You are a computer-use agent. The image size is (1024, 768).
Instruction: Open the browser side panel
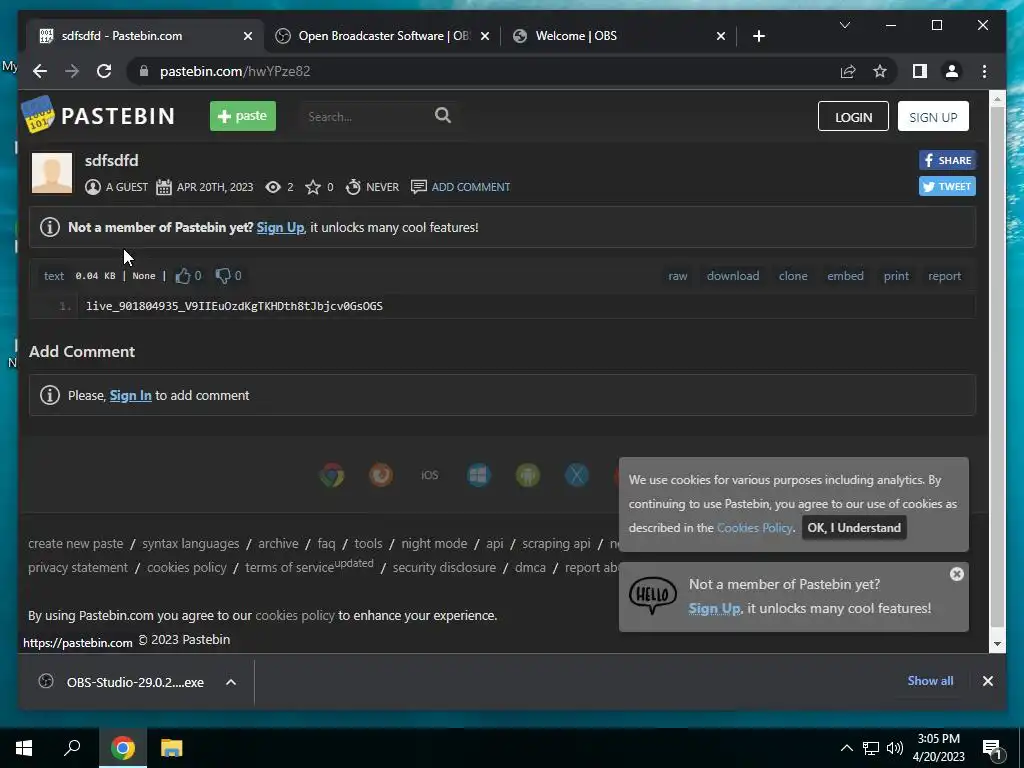(920, 71)
